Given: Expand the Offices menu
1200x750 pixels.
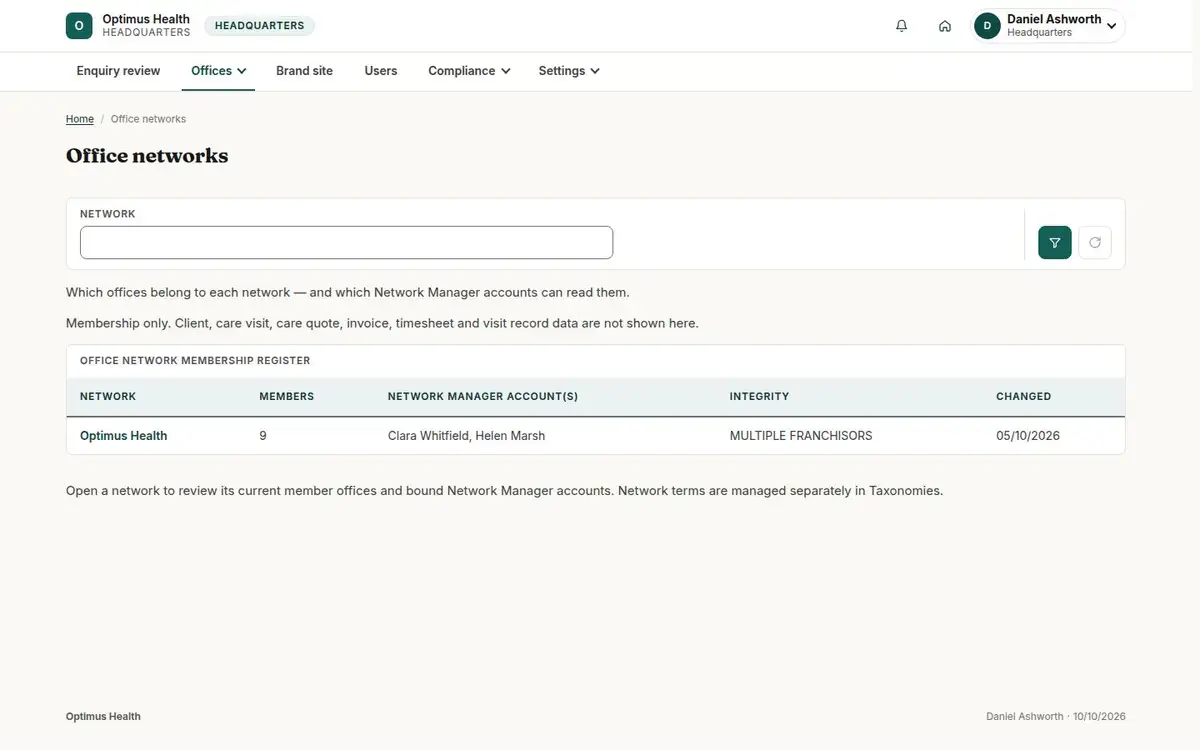Looking at the screenshot, I should [218, 71].
